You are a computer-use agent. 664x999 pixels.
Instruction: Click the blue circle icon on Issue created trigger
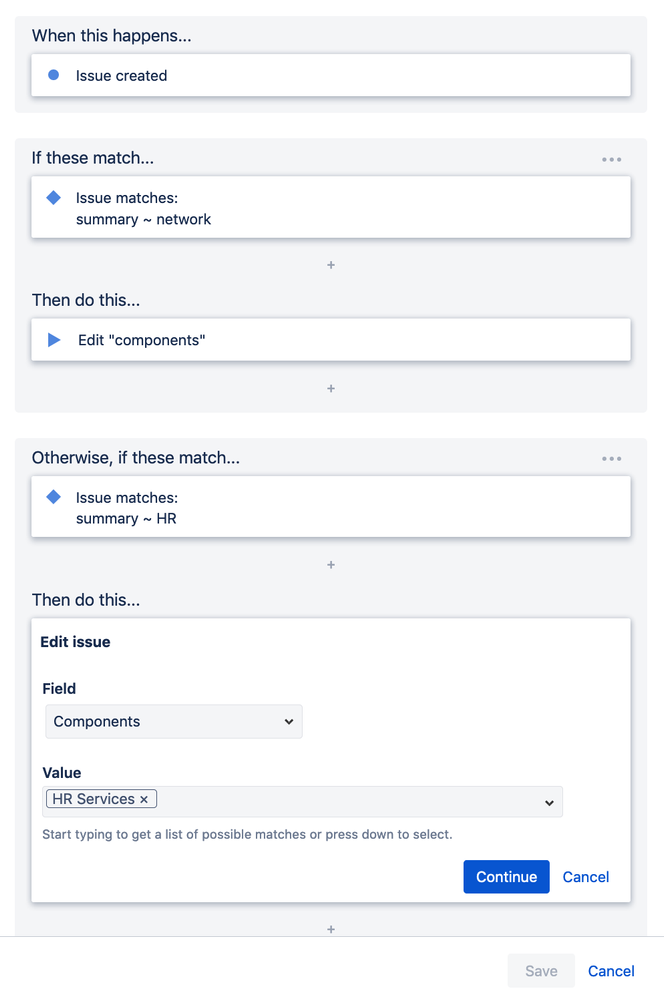pos(53,74)
